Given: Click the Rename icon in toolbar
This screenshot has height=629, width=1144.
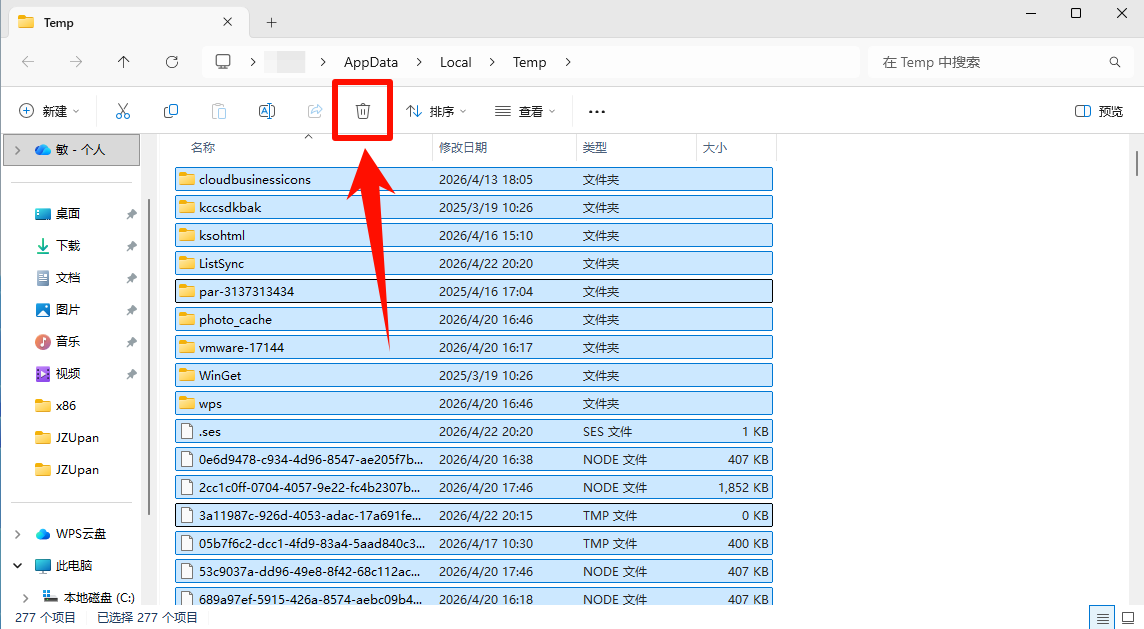Looking at the screenshot, I should [267, 111].
